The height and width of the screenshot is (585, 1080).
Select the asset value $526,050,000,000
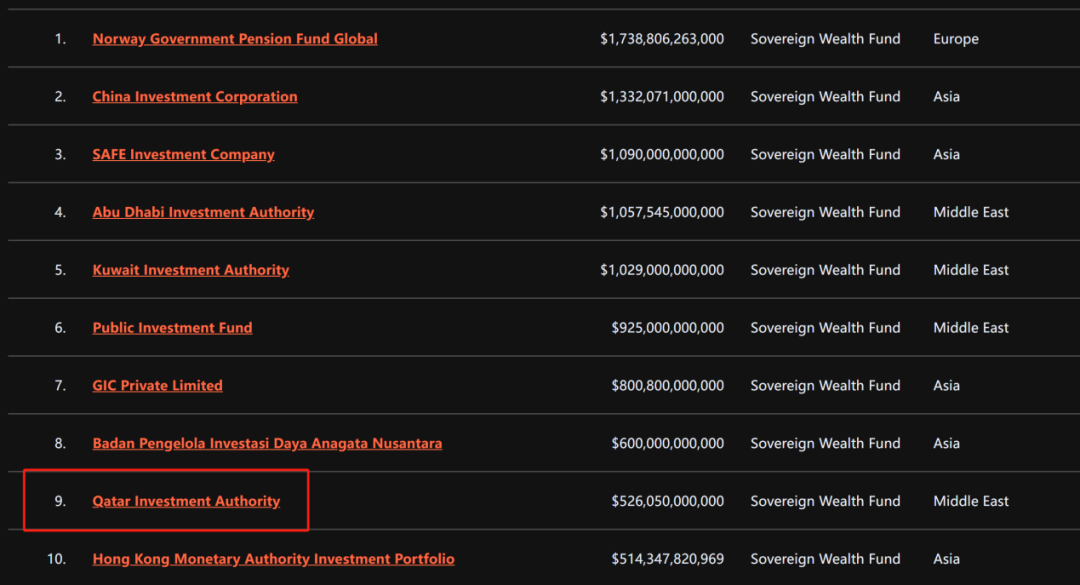[667, 502]
